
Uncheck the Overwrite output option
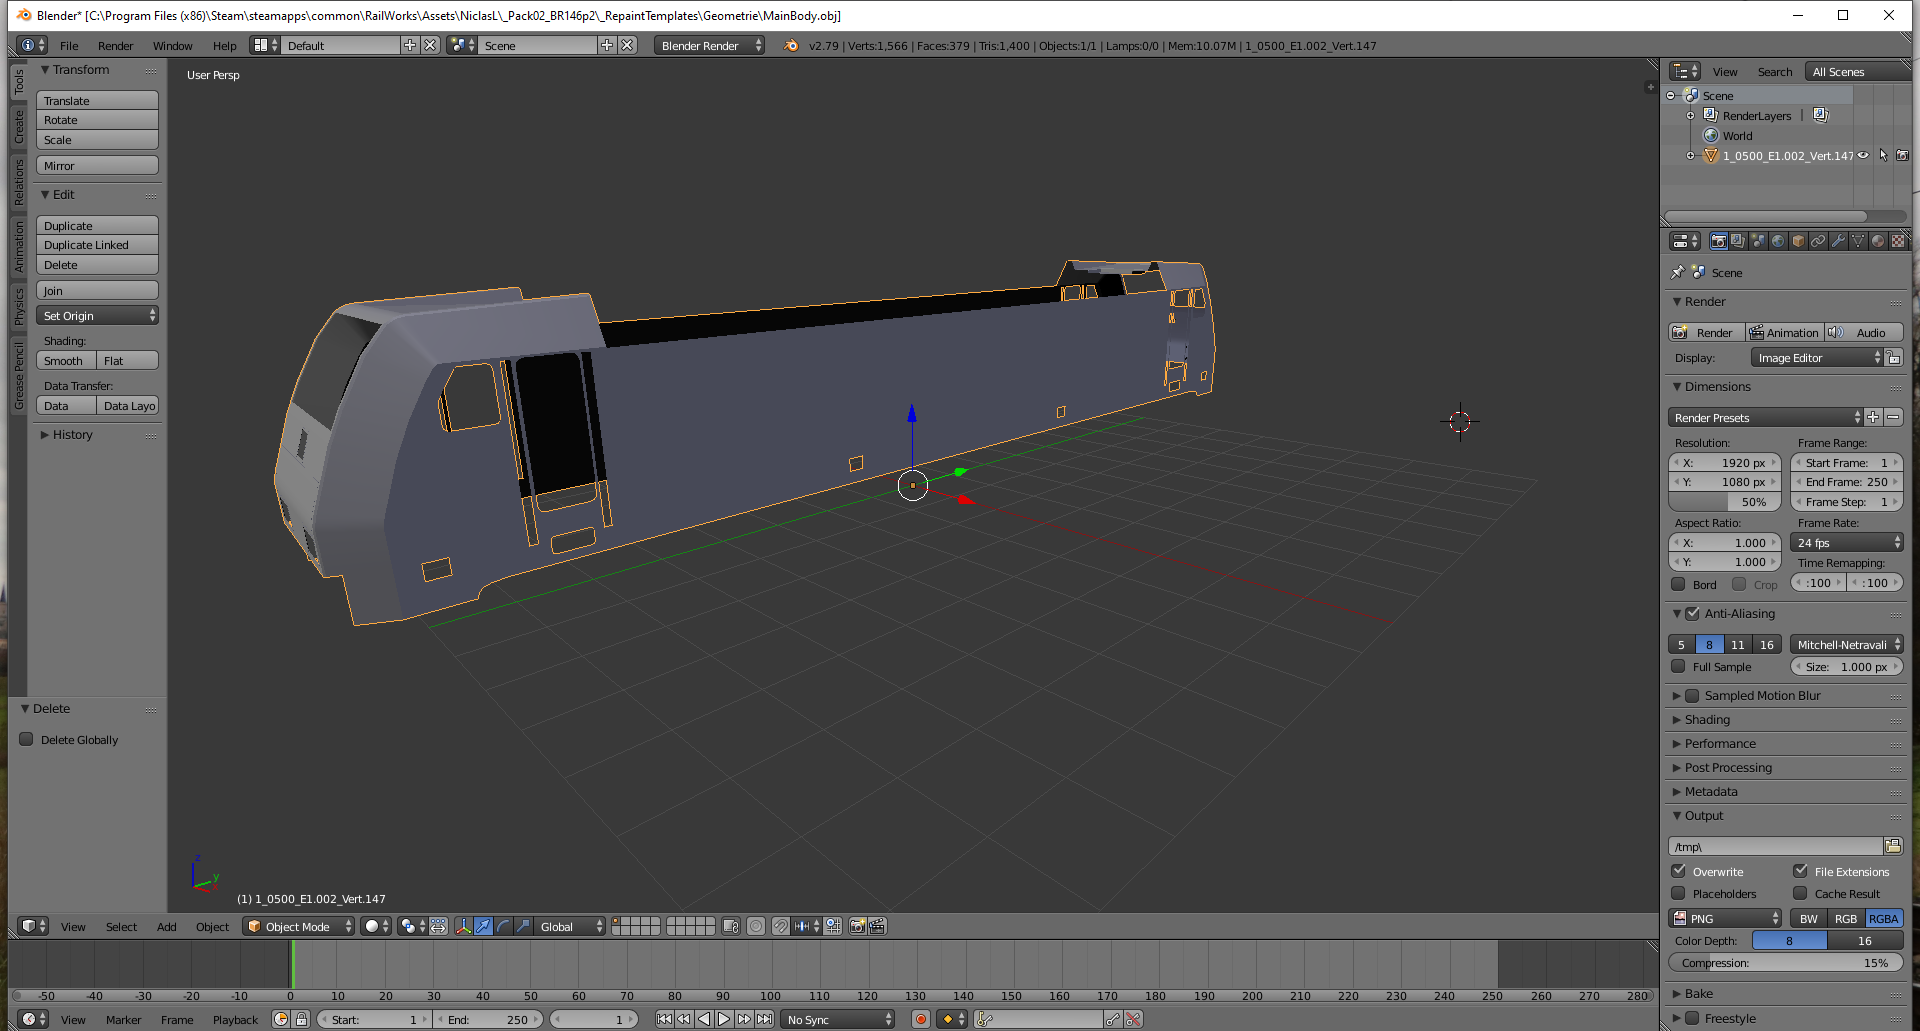point(1679,871)
